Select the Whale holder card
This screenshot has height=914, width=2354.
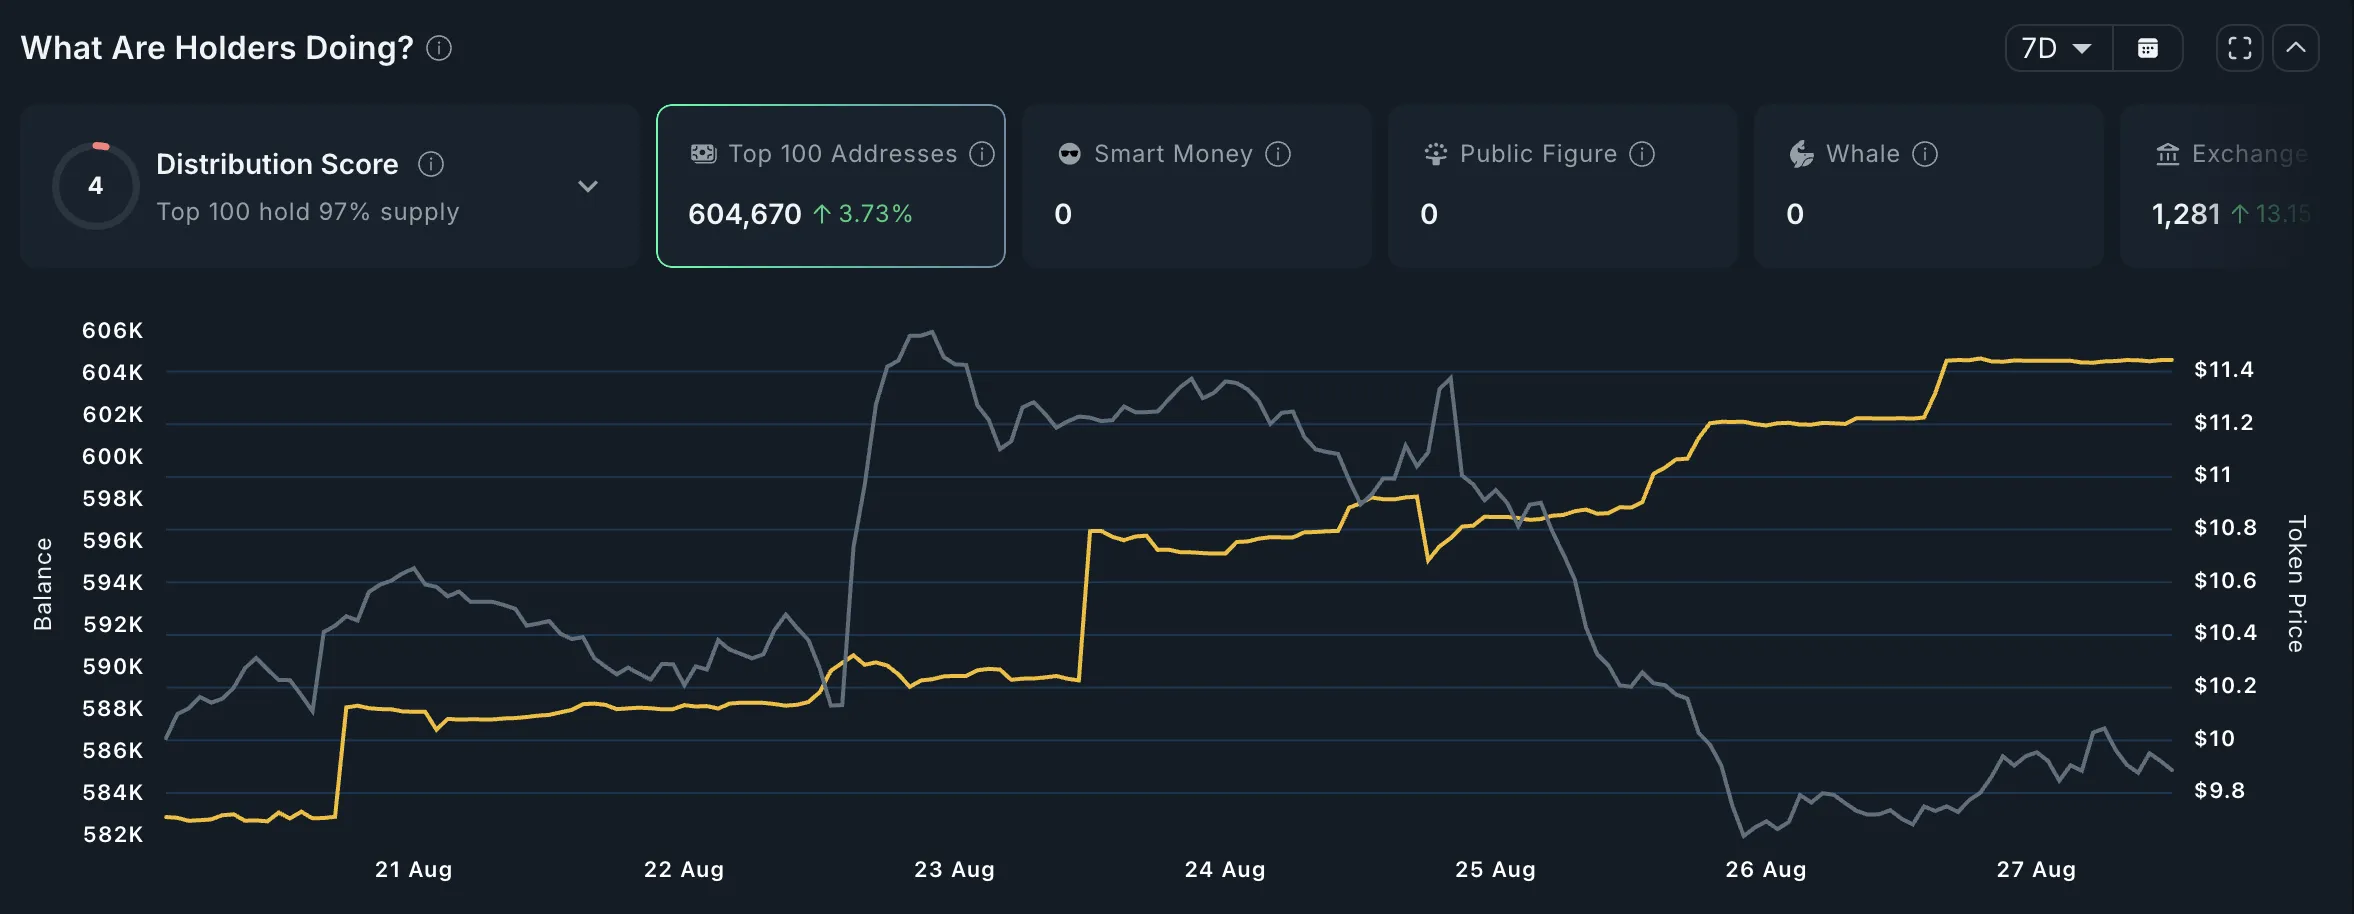pyautogui.click(x=1928, y=186)
